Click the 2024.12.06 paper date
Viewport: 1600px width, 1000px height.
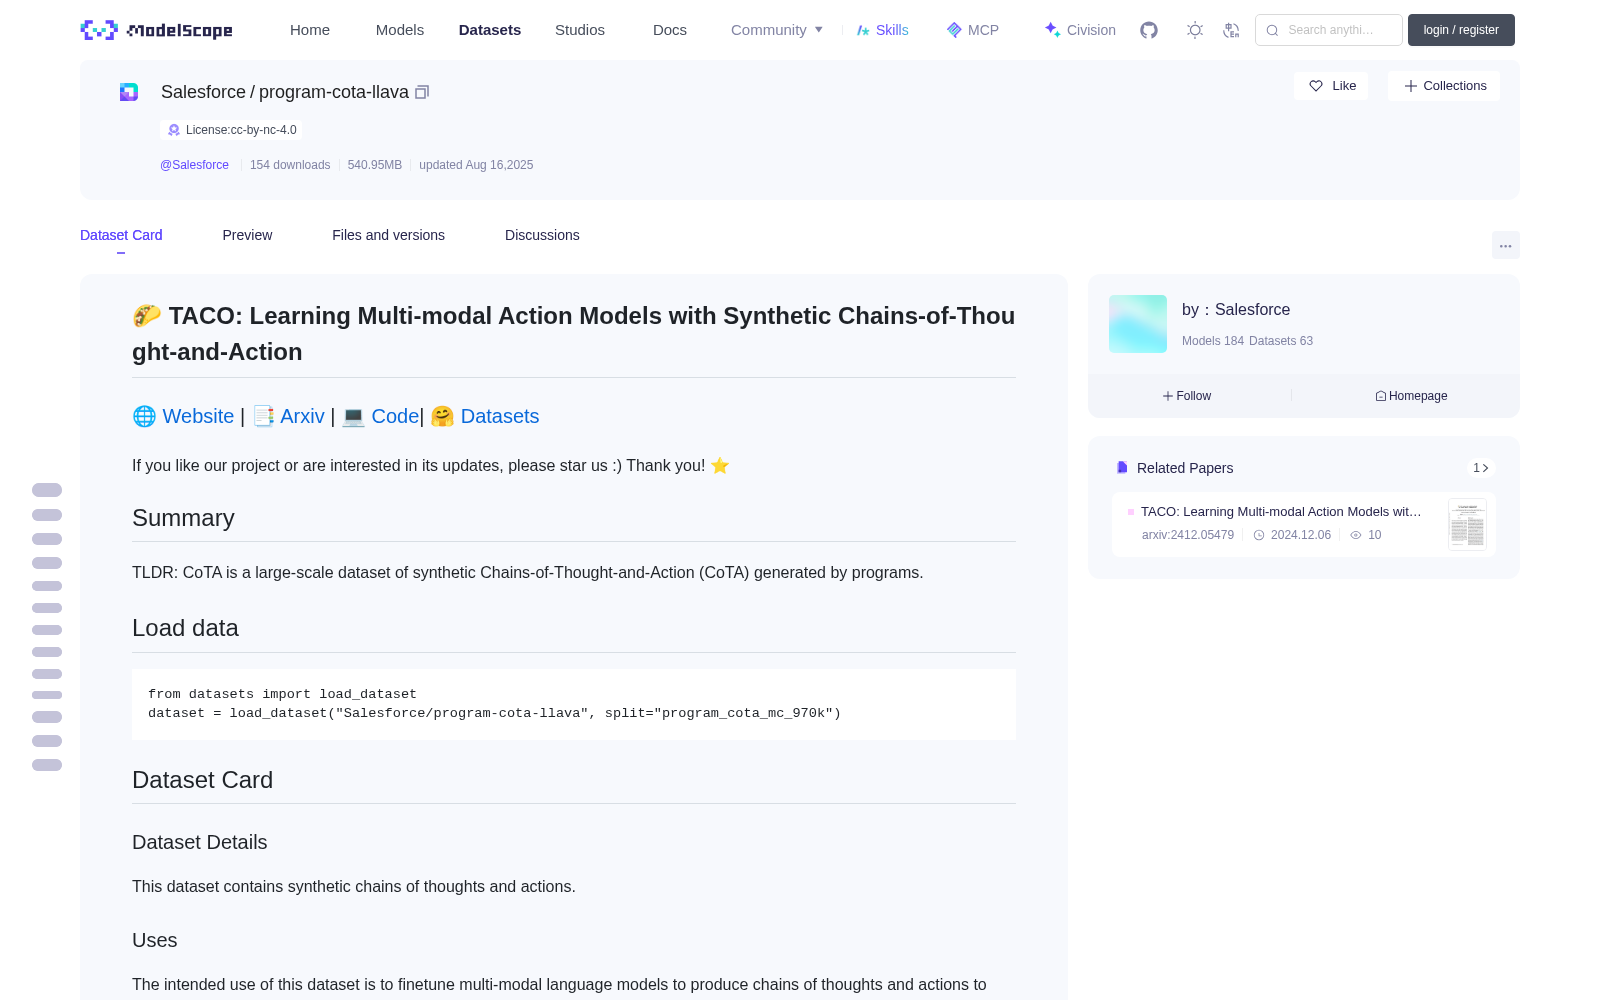click(x=1300, y=535)
